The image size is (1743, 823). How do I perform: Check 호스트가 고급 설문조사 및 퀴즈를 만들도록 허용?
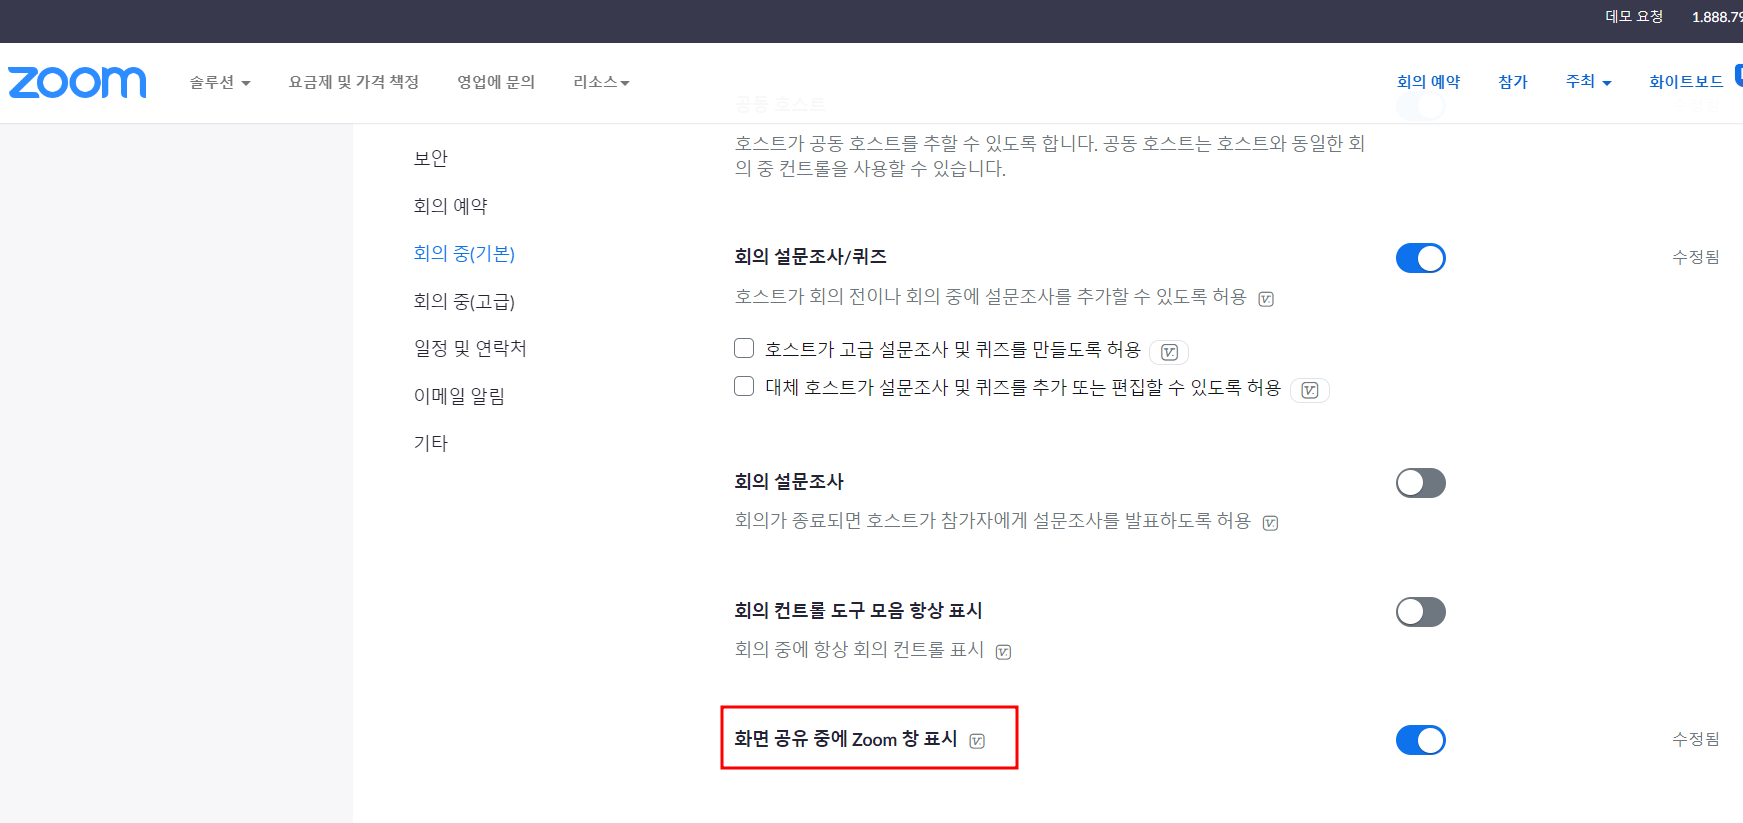pyautogui.click(x=744, y=348)
